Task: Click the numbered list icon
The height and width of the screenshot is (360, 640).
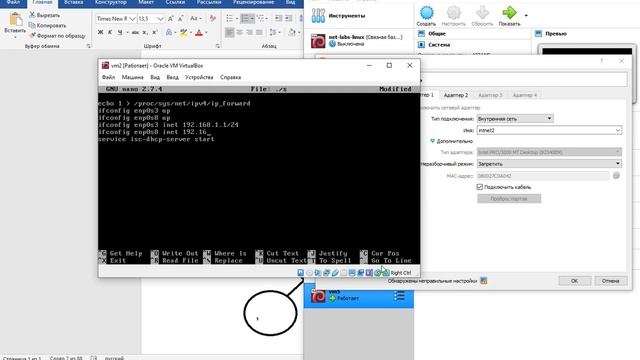Action: point(245,19)
